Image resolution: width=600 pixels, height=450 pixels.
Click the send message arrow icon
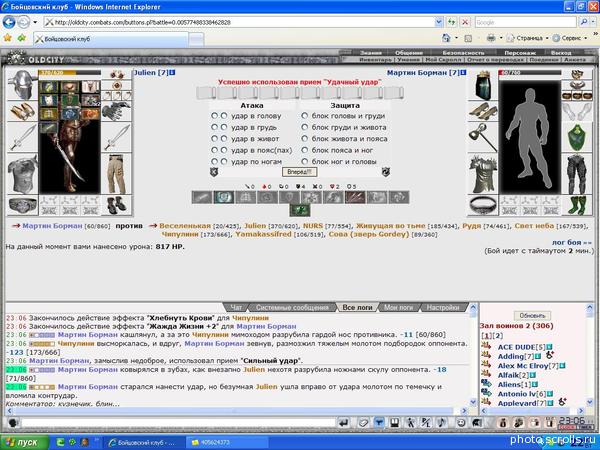(x=344, y=422)
